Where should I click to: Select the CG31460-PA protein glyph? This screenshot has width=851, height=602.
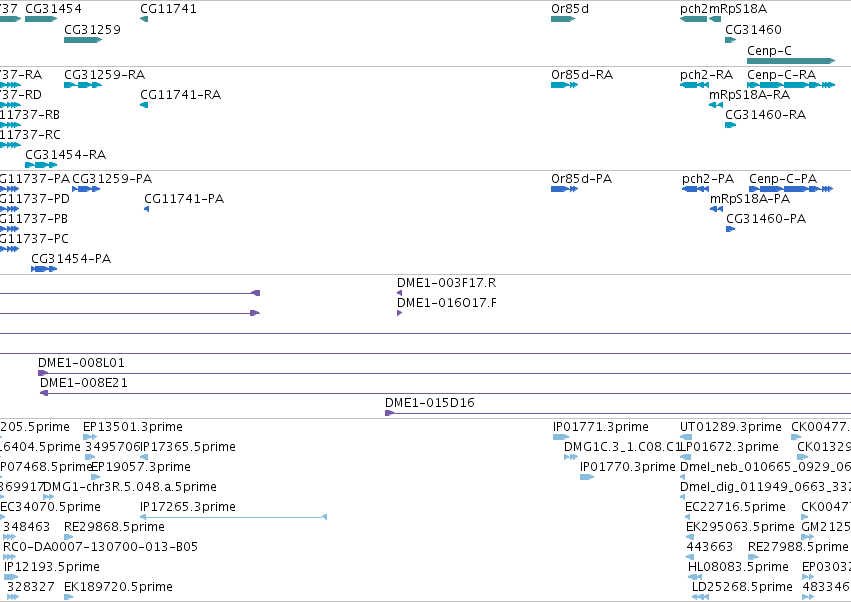(x=731, y=229)
